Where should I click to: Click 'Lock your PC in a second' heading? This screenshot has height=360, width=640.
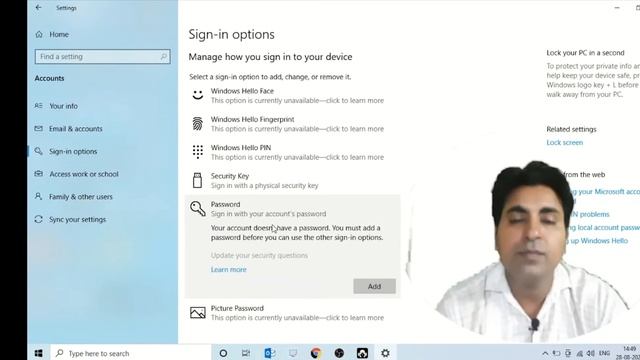point(585,53)
